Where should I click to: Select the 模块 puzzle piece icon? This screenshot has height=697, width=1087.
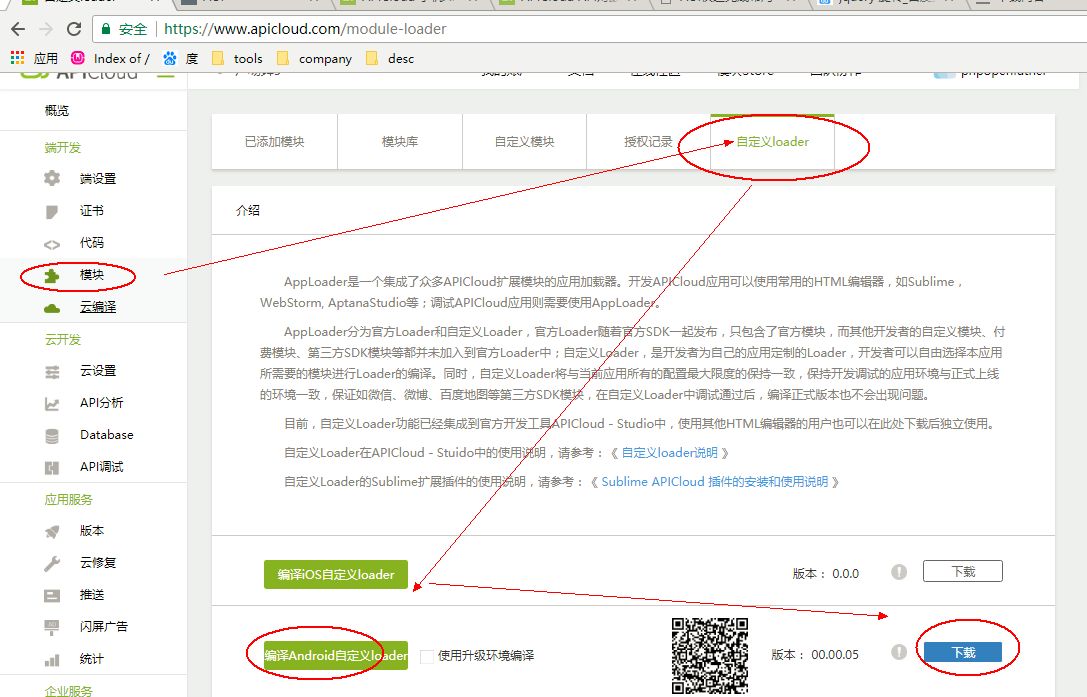(52, 275)
